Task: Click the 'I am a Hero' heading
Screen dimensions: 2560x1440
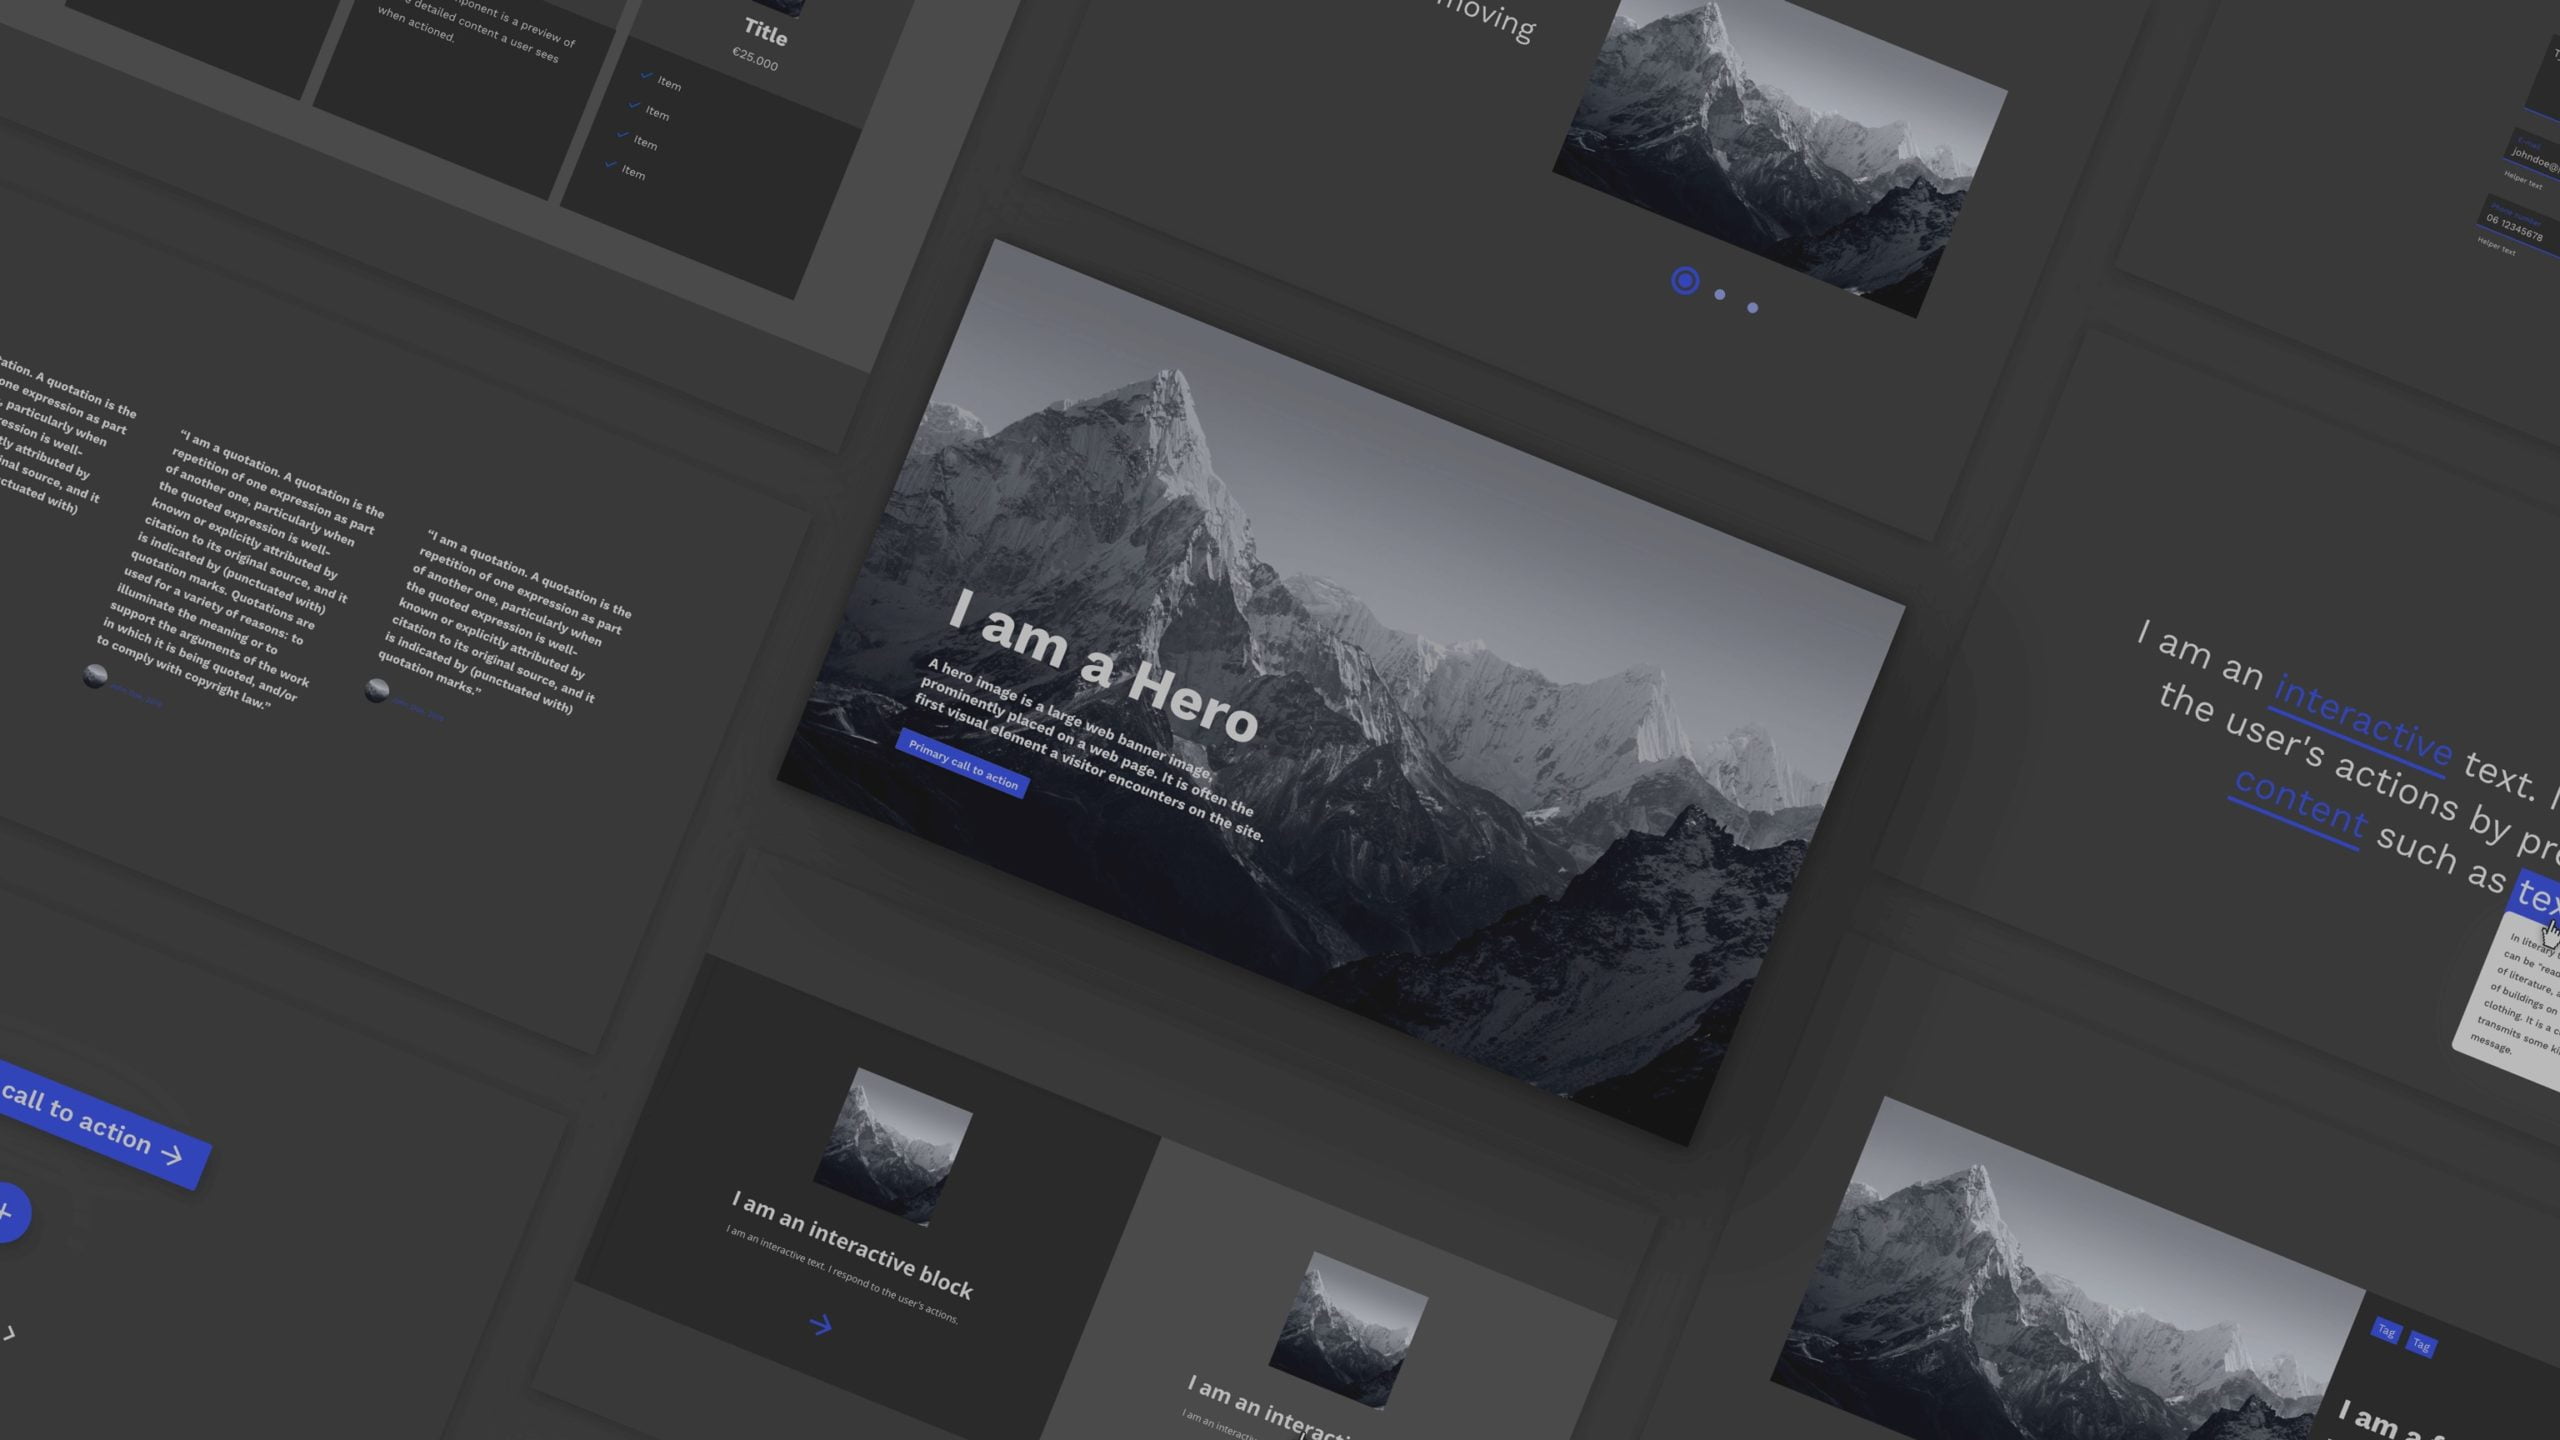Action: (x=1103, y=666)
